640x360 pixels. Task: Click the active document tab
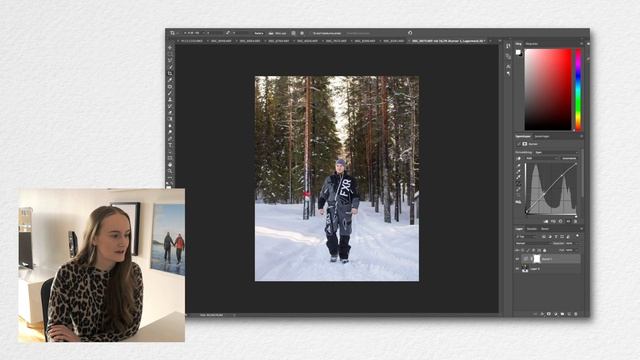448,41
